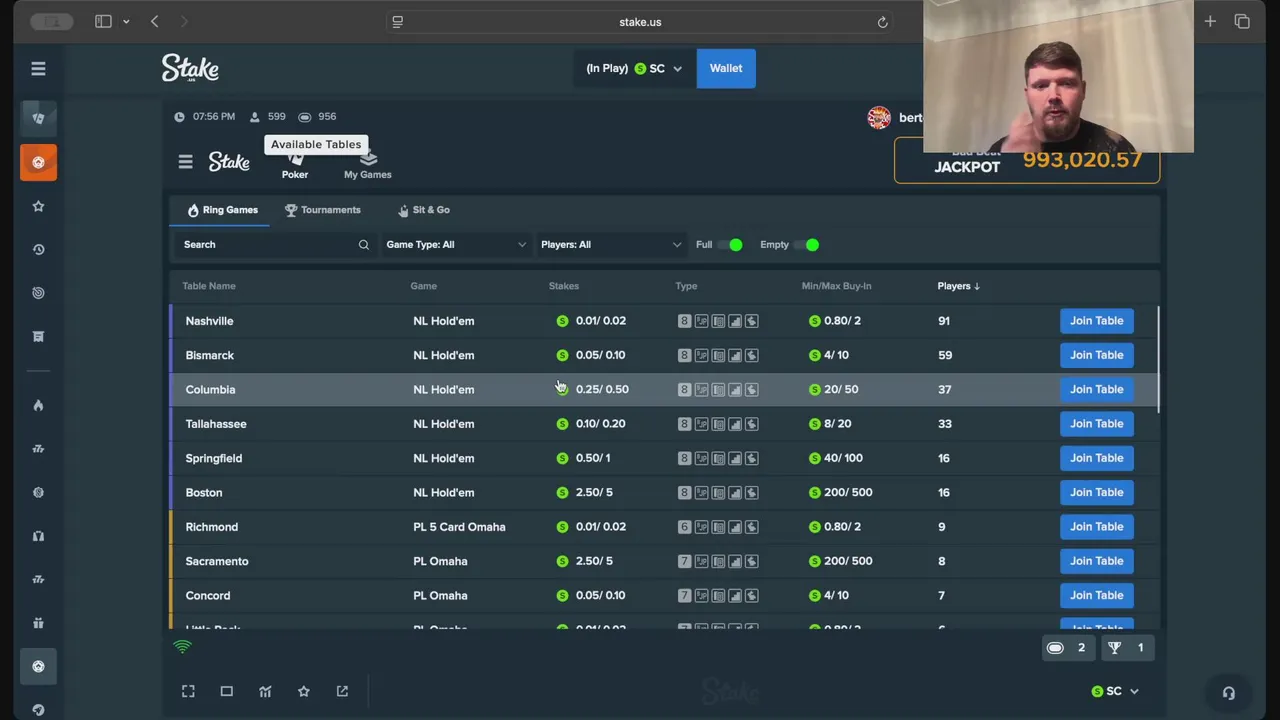Switch to the Ring Games tab

point(222,210)
